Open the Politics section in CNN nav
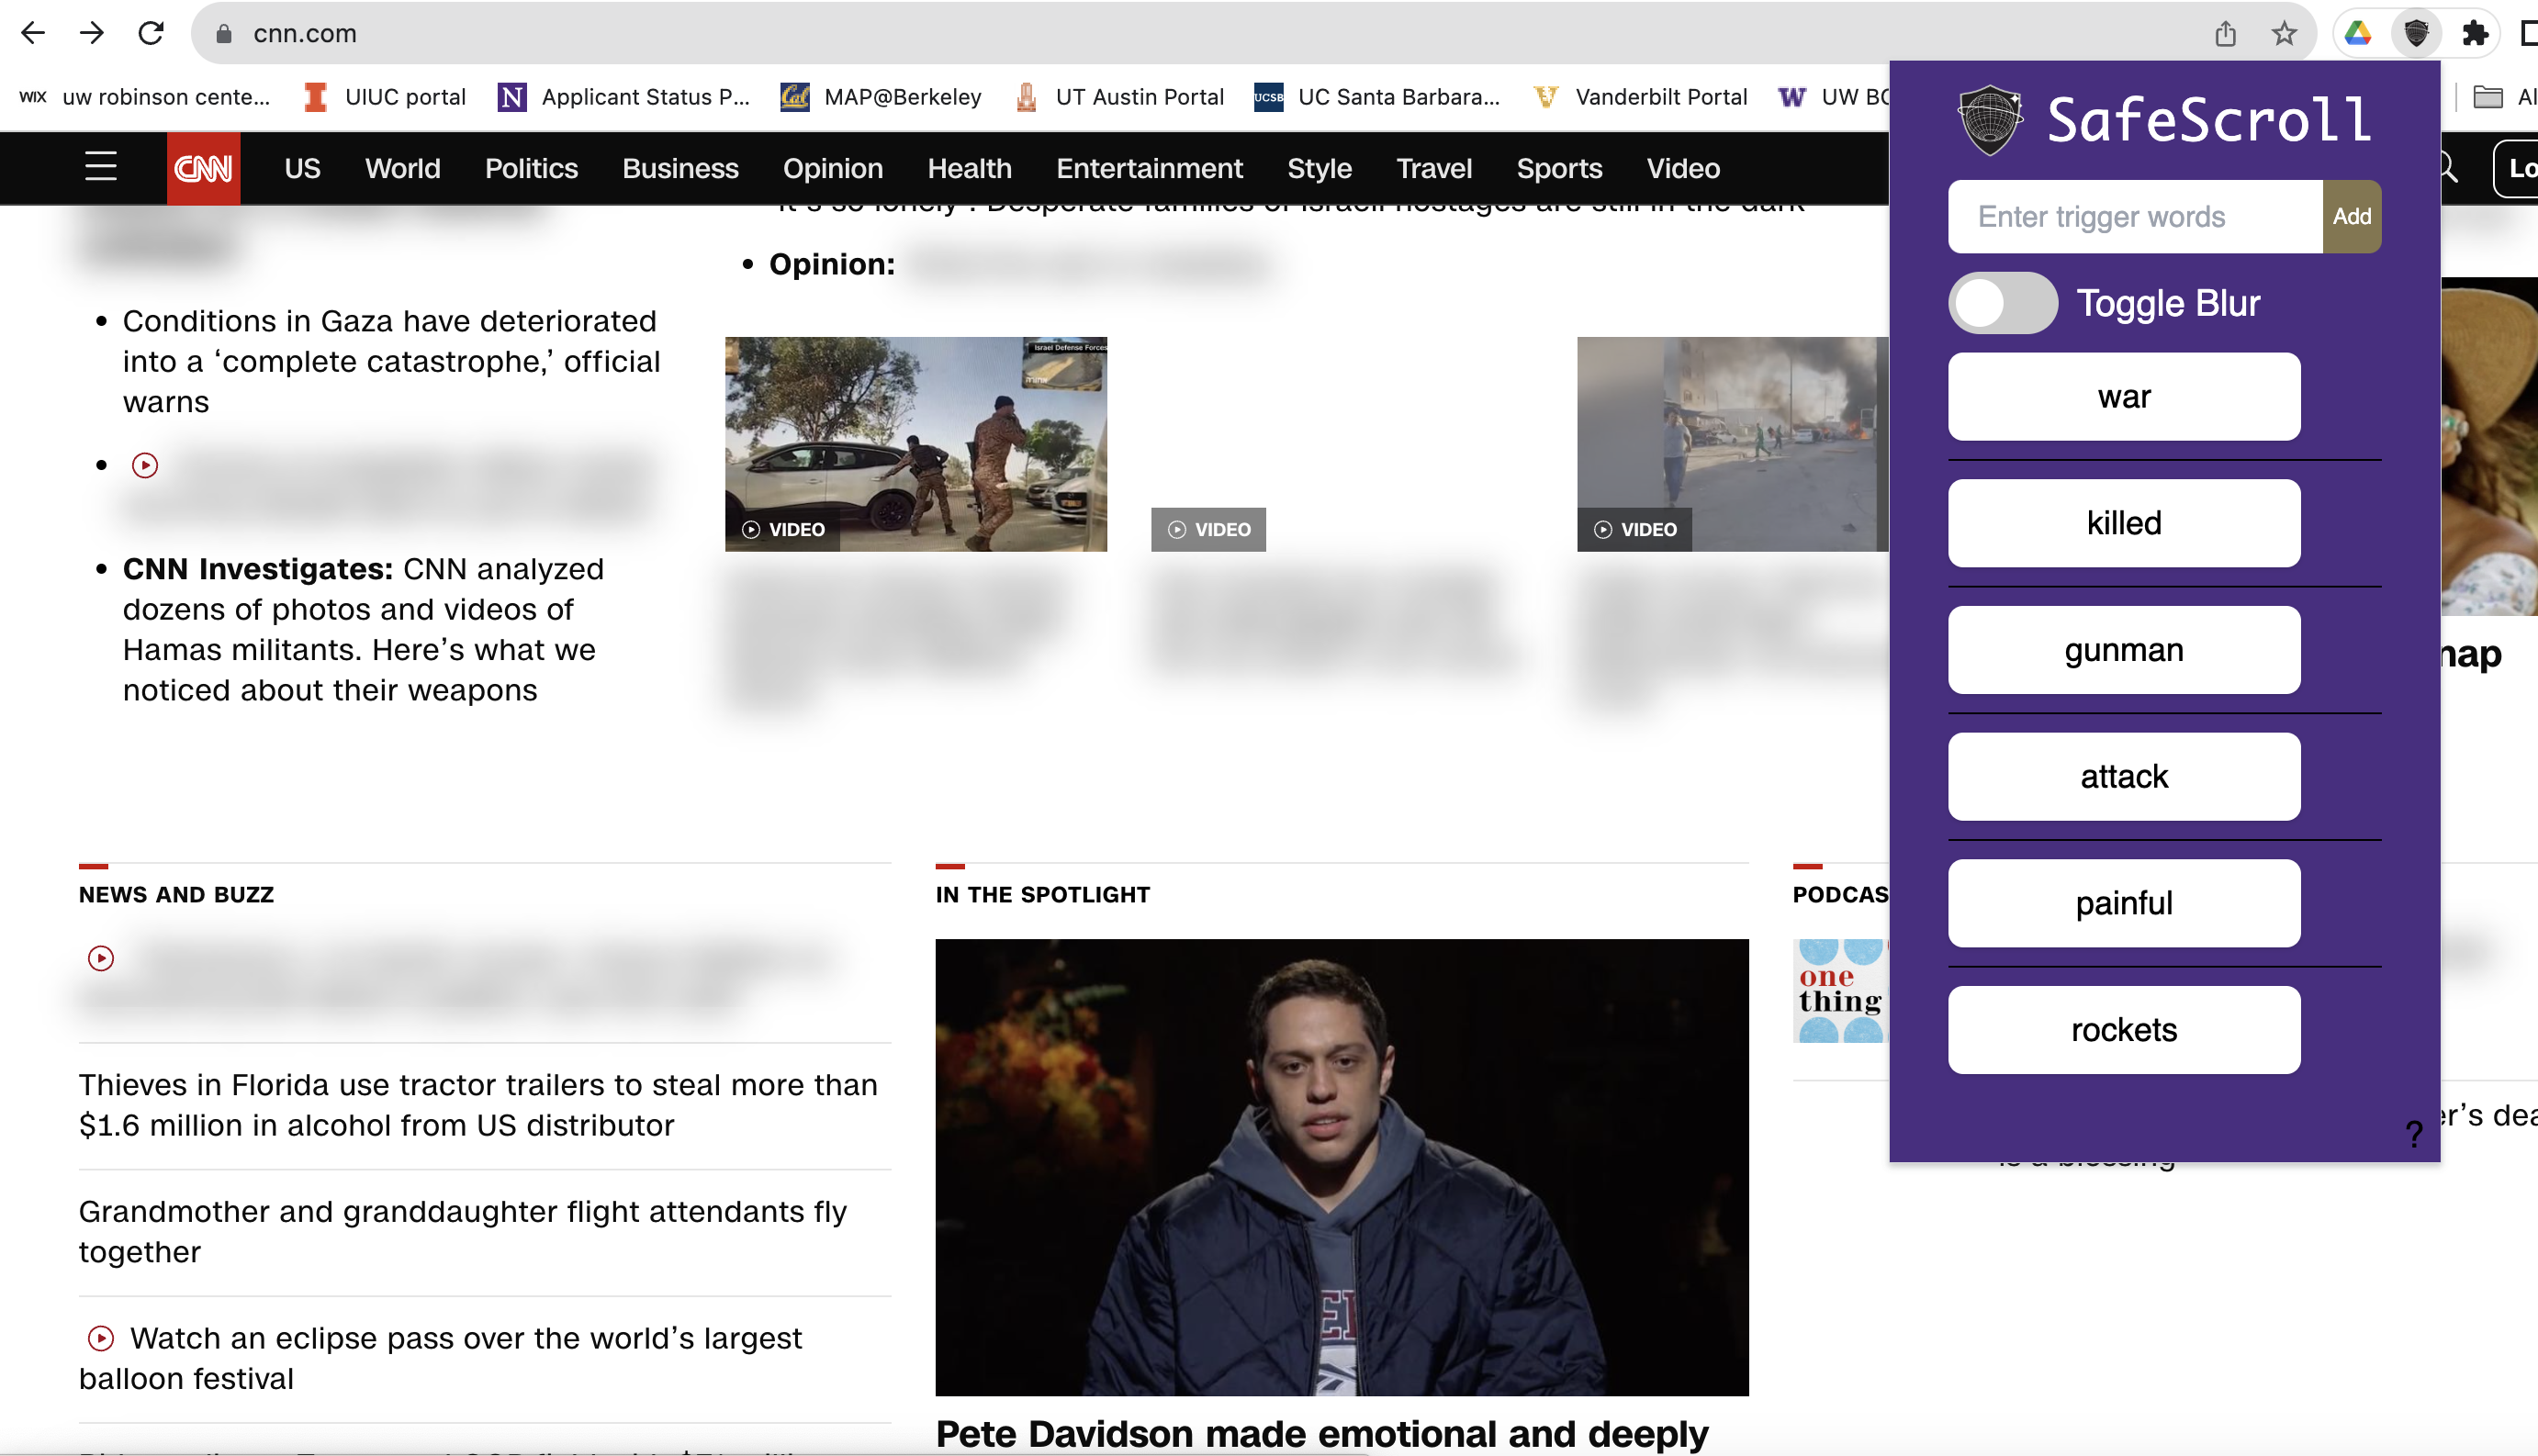This screenshot has height=1456, width=2538. pyautogui.click(x=531, y=168)
